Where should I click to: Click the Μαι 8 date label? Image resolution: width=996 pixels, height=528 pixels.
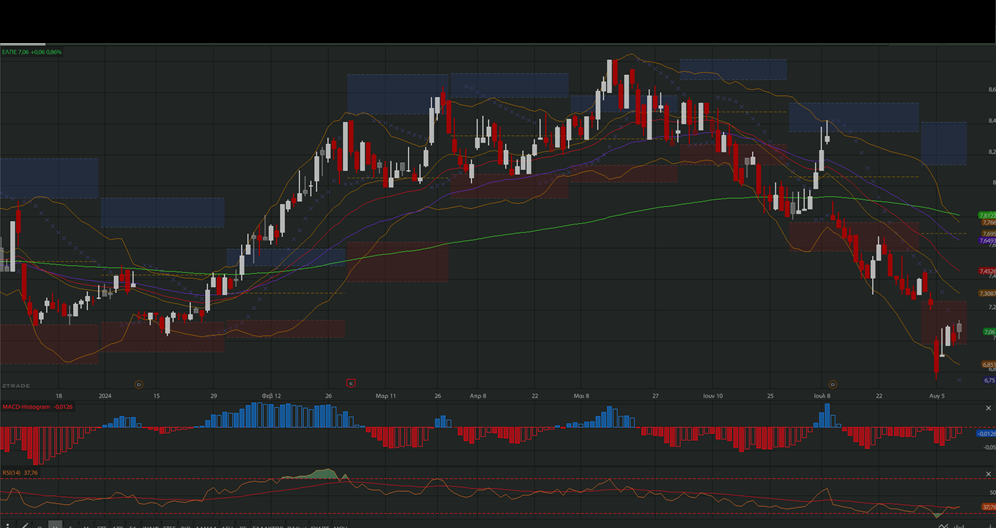coord(581,396)
